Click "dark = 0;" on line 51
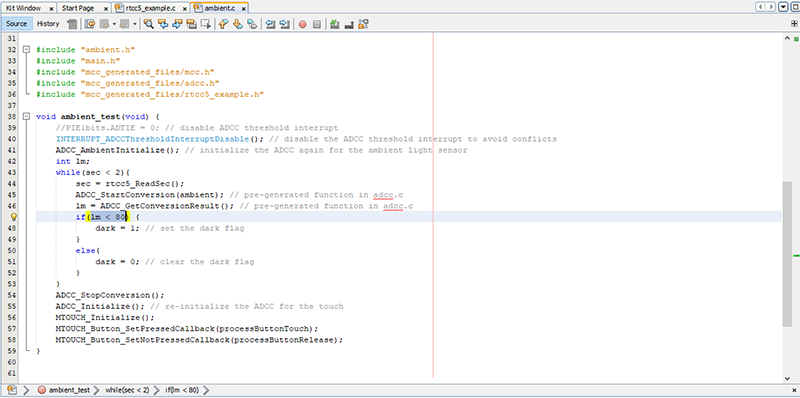800x398 pixels. 117,262
